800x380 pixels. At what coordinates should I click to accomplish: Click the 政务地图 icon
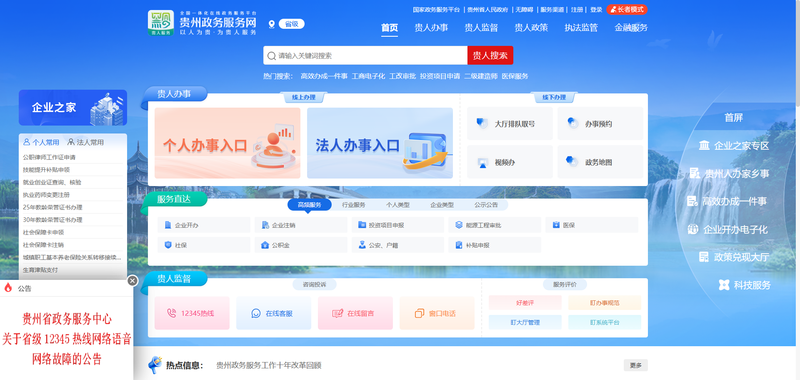click(572, 162)
